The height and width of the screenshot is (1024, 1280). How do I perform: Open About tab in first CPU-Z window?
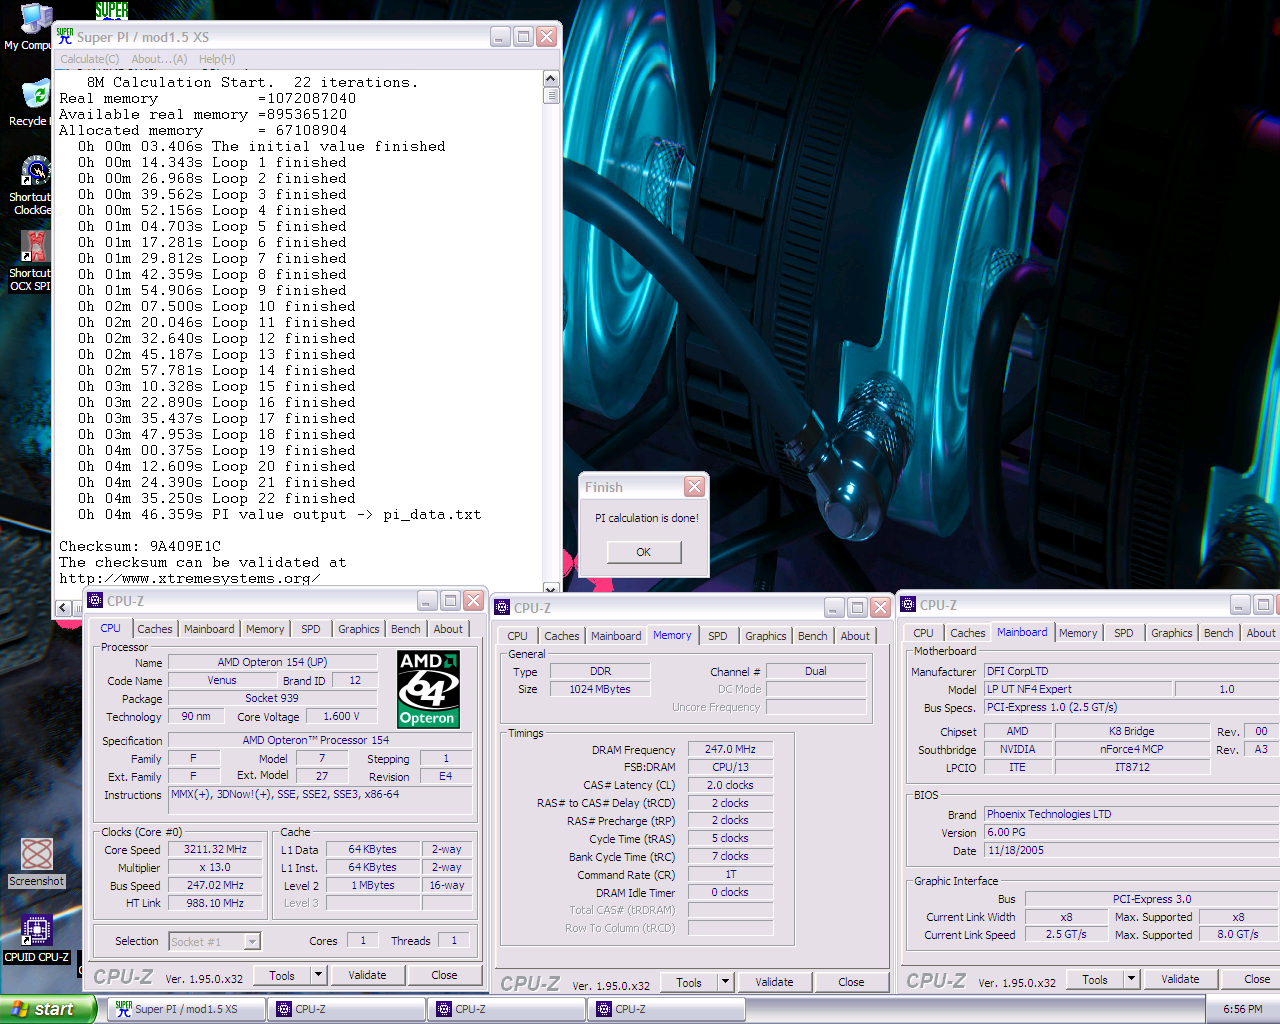pyautogui.click(x=448, y=629)
